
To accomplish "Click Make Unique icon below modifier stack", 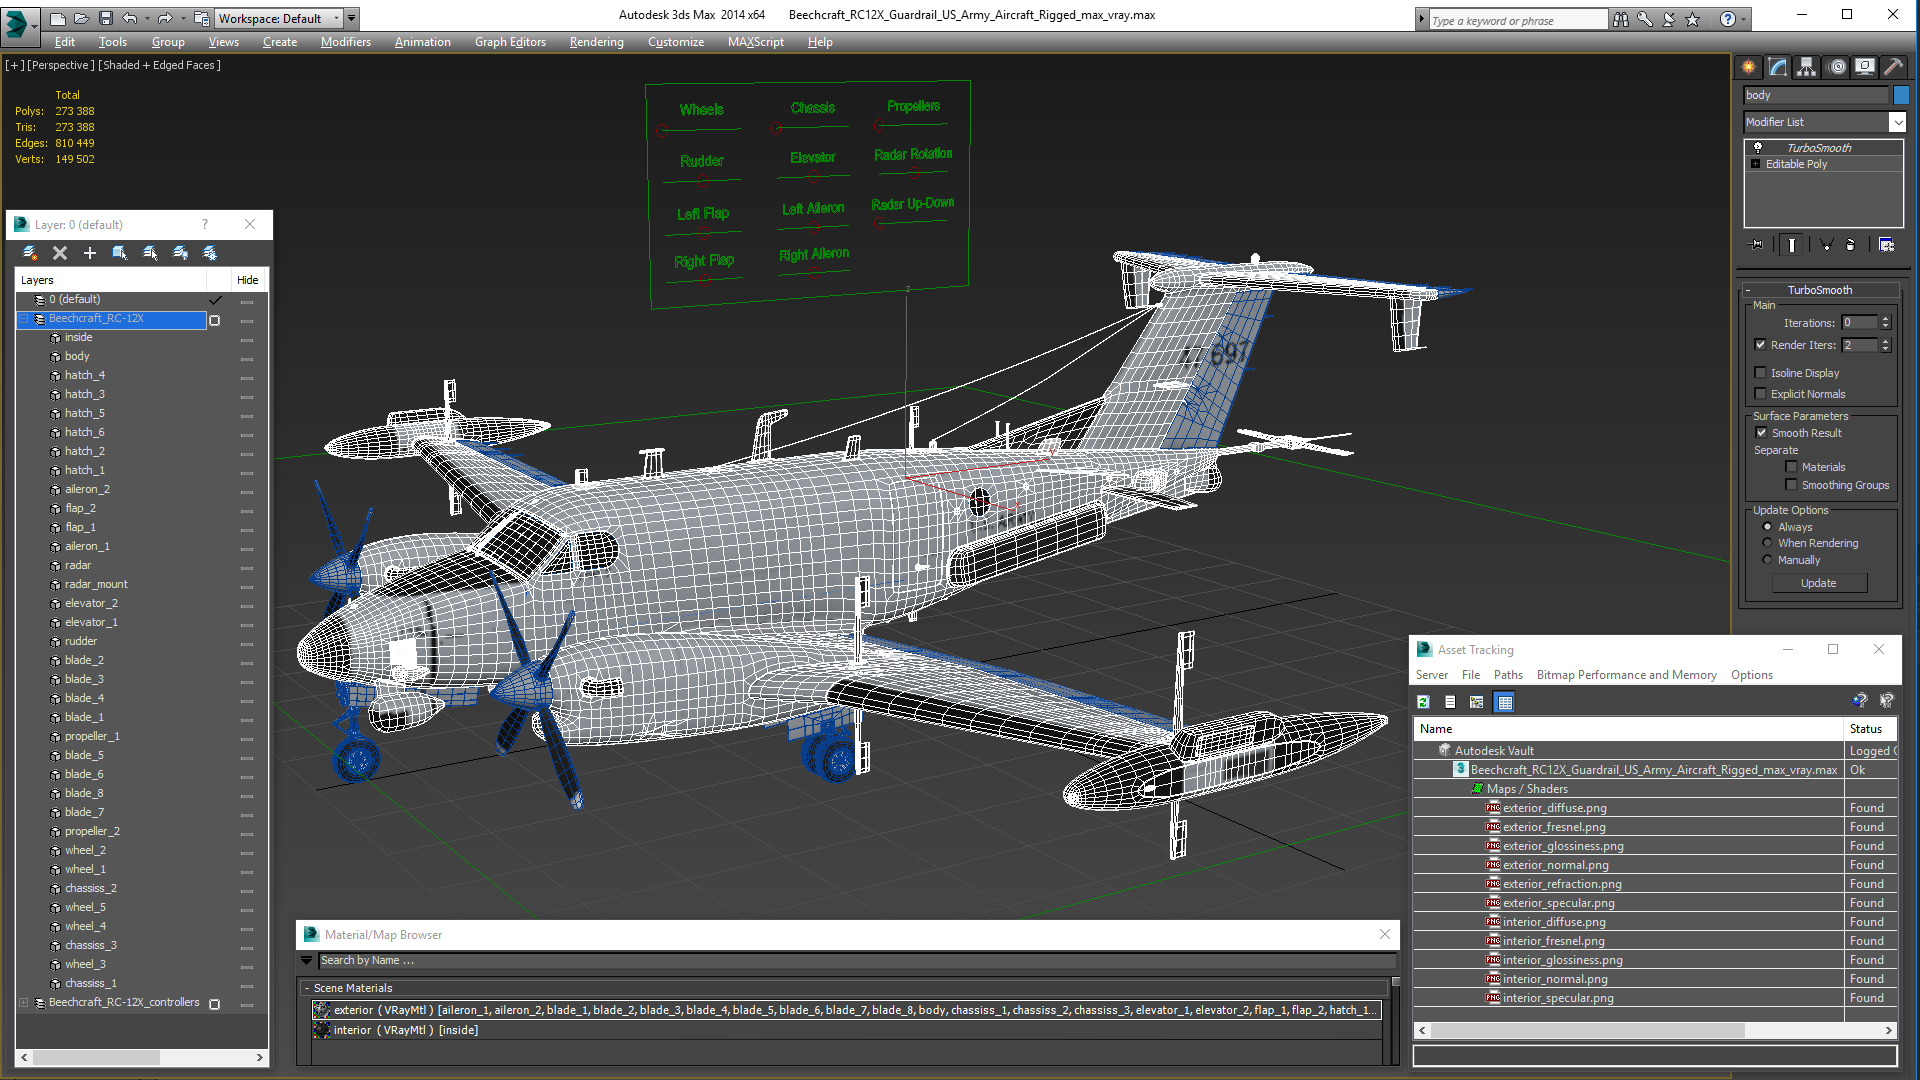I will [1827, 245].
